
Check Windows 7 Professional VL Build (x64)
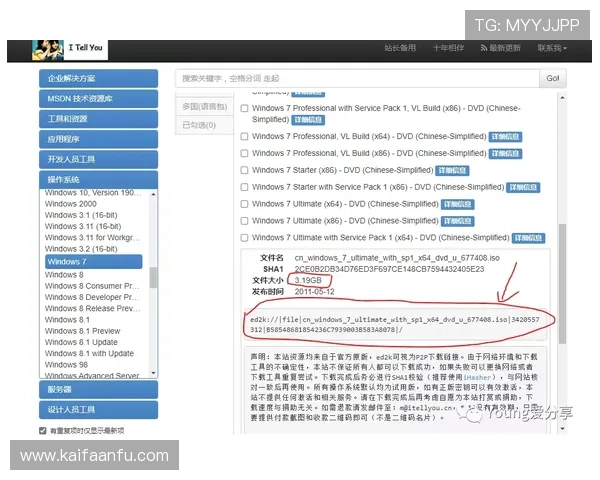point(244,136)
